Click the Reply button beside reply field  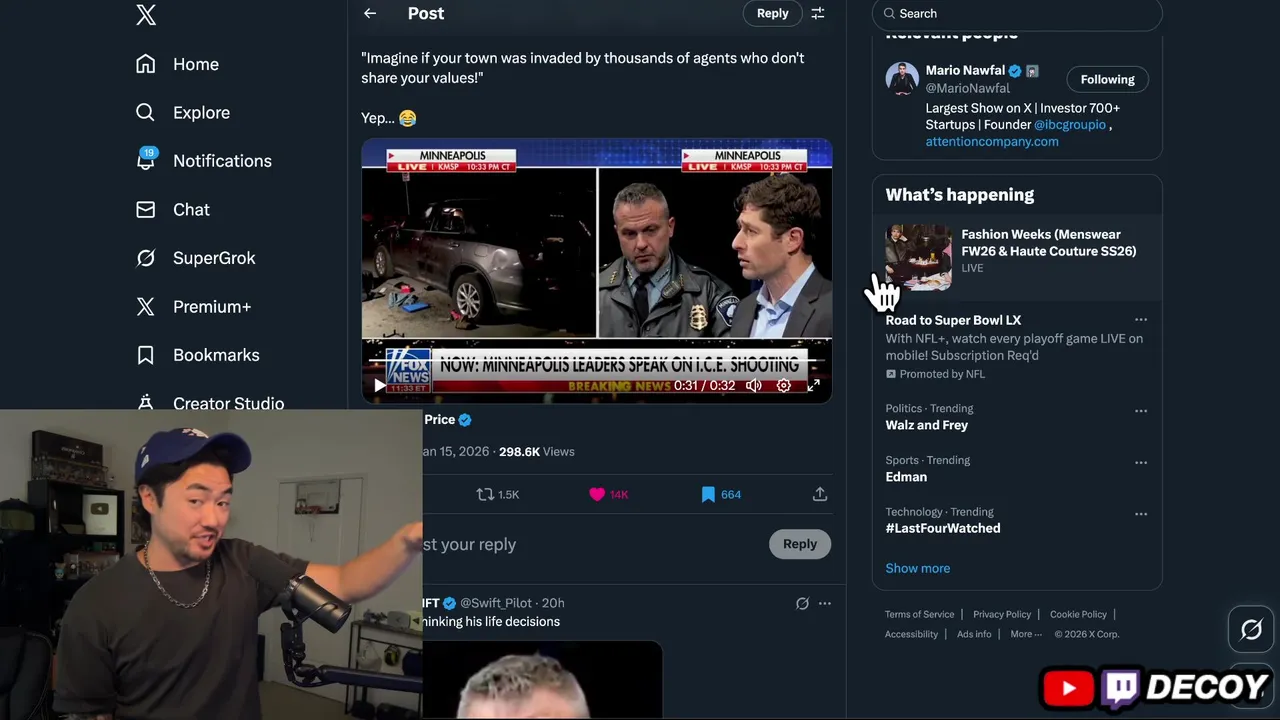pos(800,544)
